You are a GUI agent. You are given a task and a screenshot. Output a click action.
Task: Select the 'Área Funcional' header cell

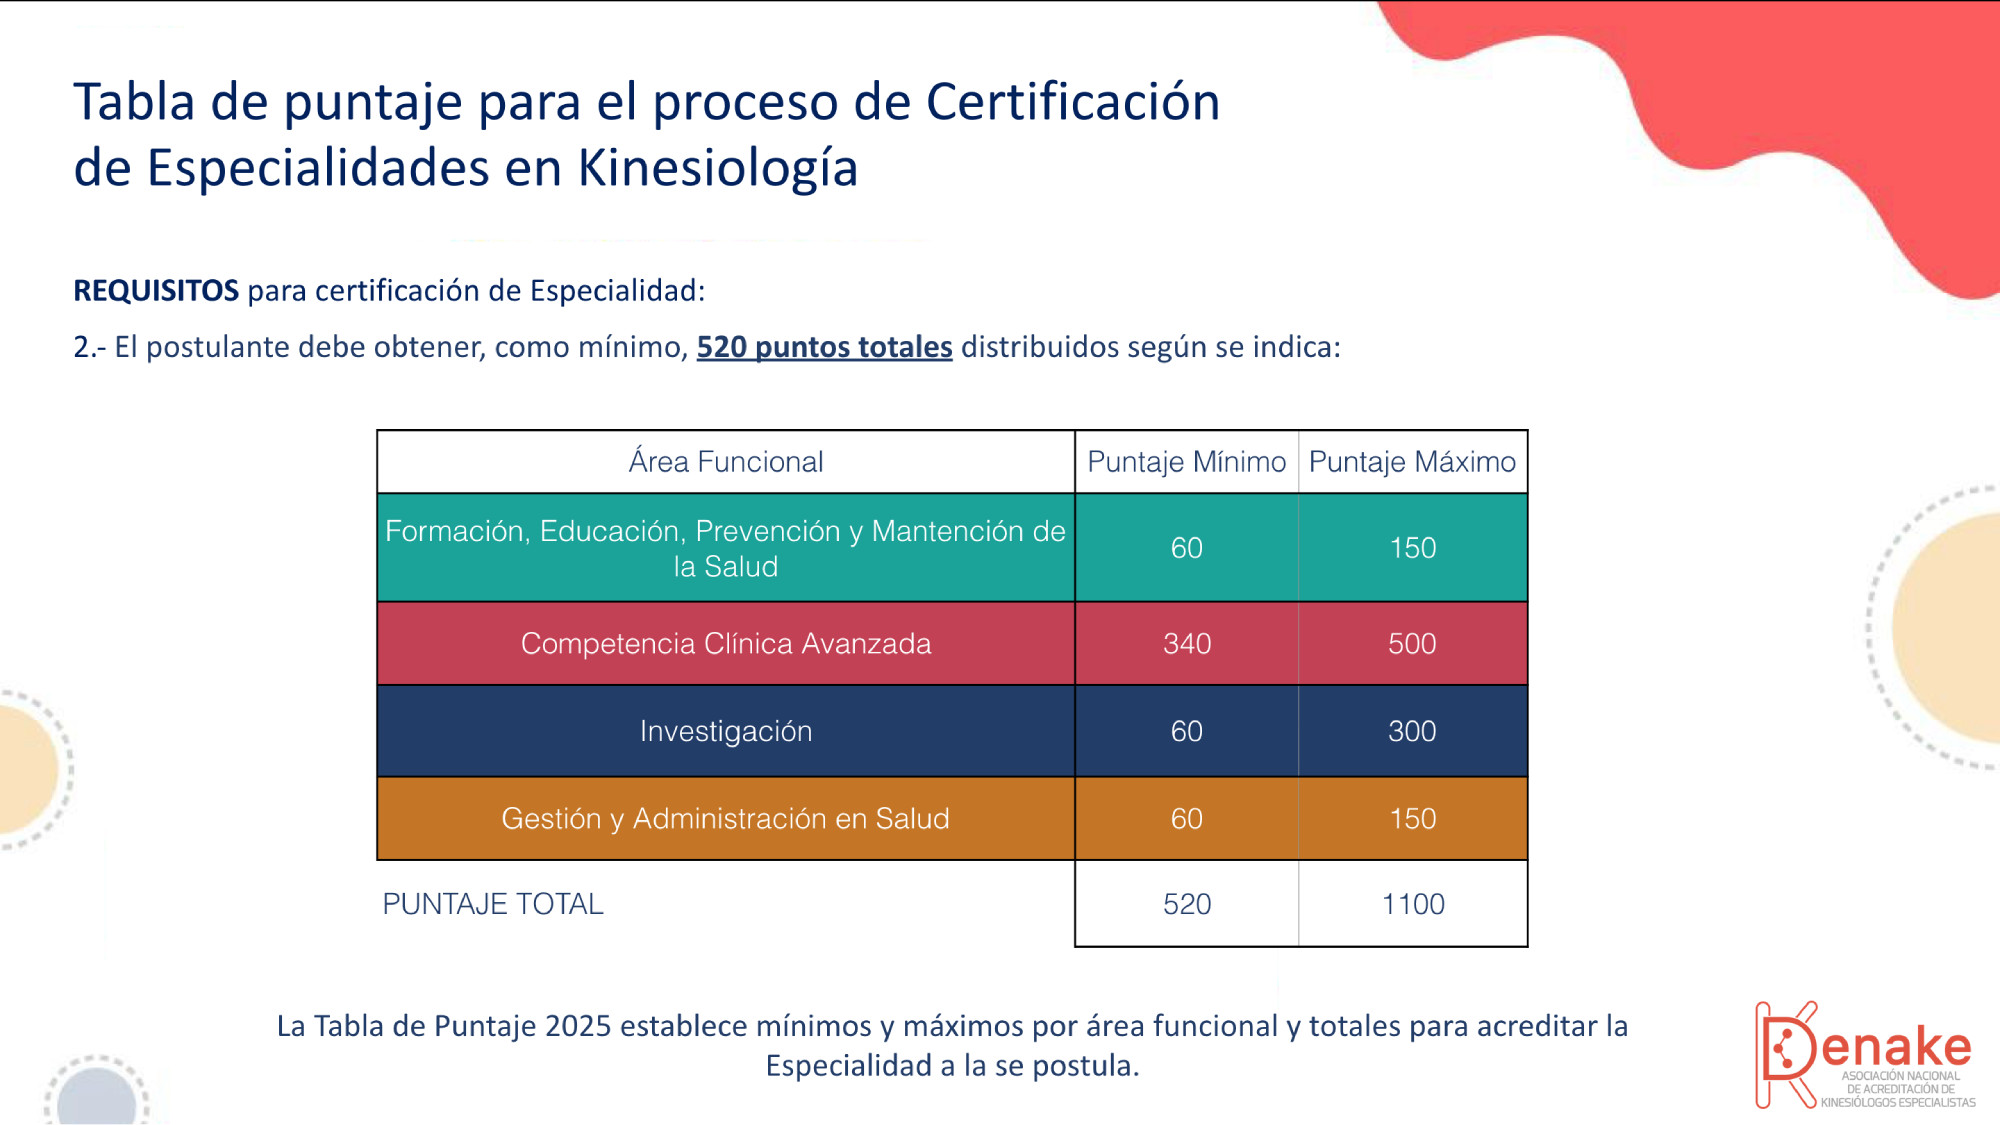point(725,462)
